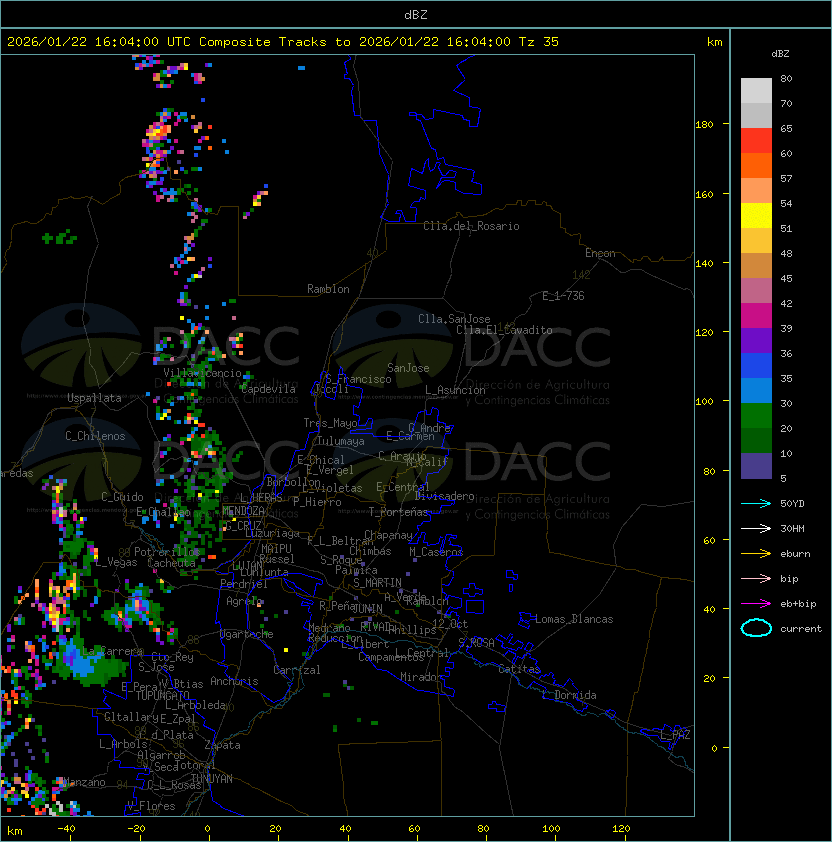Click the 'Potrerillos' map label
The height and width of the screenshot is (842, 832).
click(167, 551)
